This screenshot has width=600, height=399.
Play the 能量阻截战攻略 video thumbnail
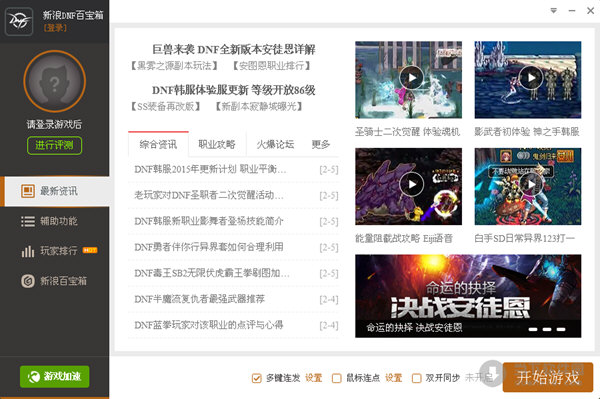pyautogui.click(x=408, y=186)
